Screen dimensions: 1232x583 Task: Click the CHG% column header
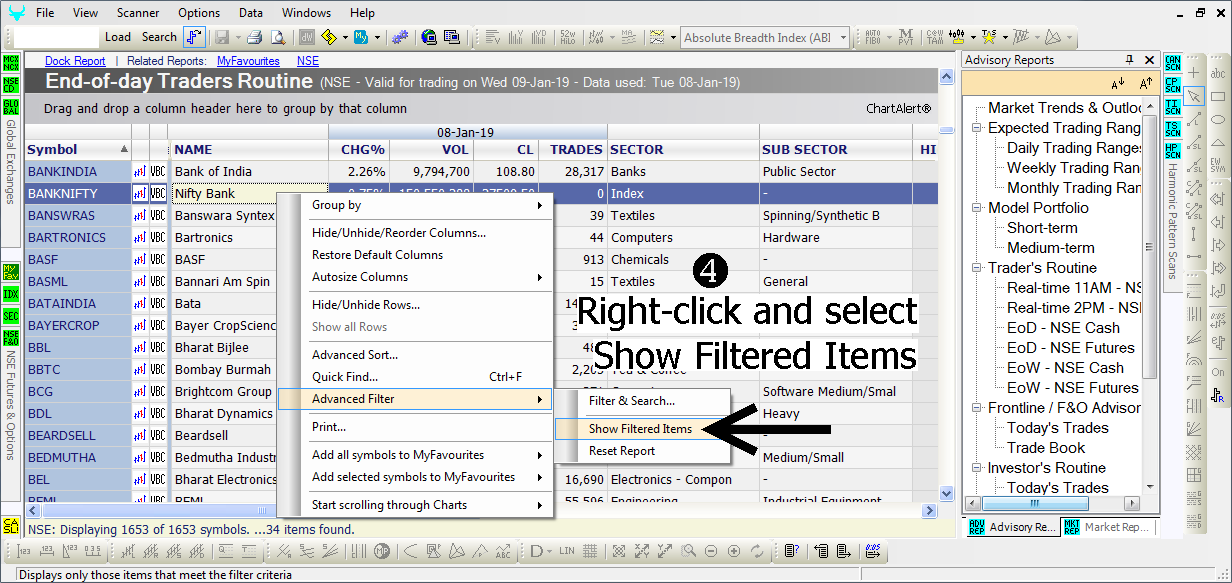coord(359,150)
